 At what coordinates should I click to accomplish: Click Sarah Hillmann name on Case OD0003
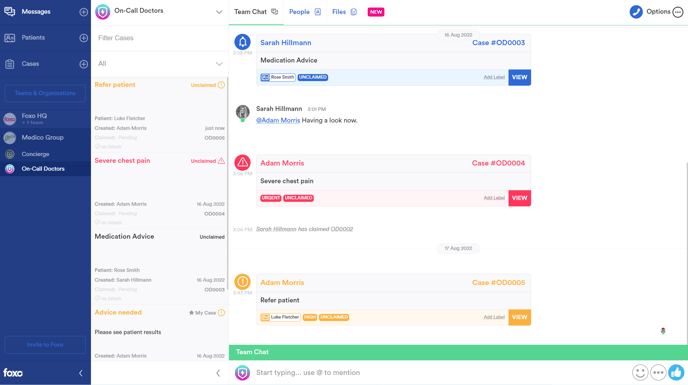(x=286, y=43)
